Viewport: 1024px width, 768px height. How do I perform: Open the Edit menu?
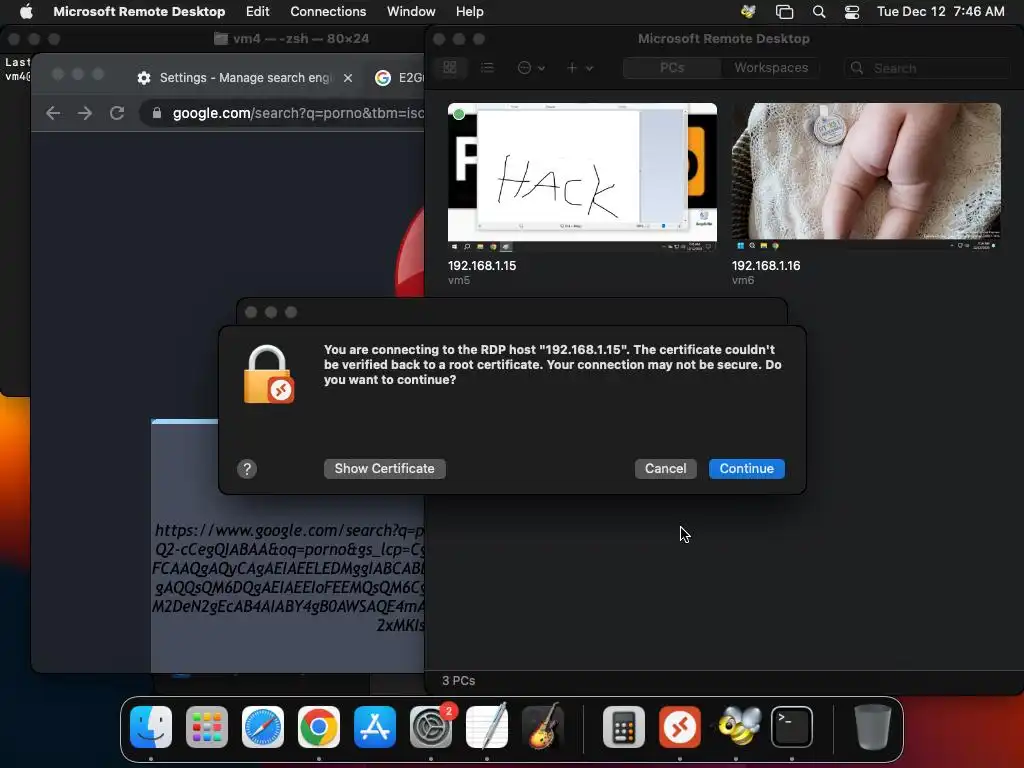257,11
